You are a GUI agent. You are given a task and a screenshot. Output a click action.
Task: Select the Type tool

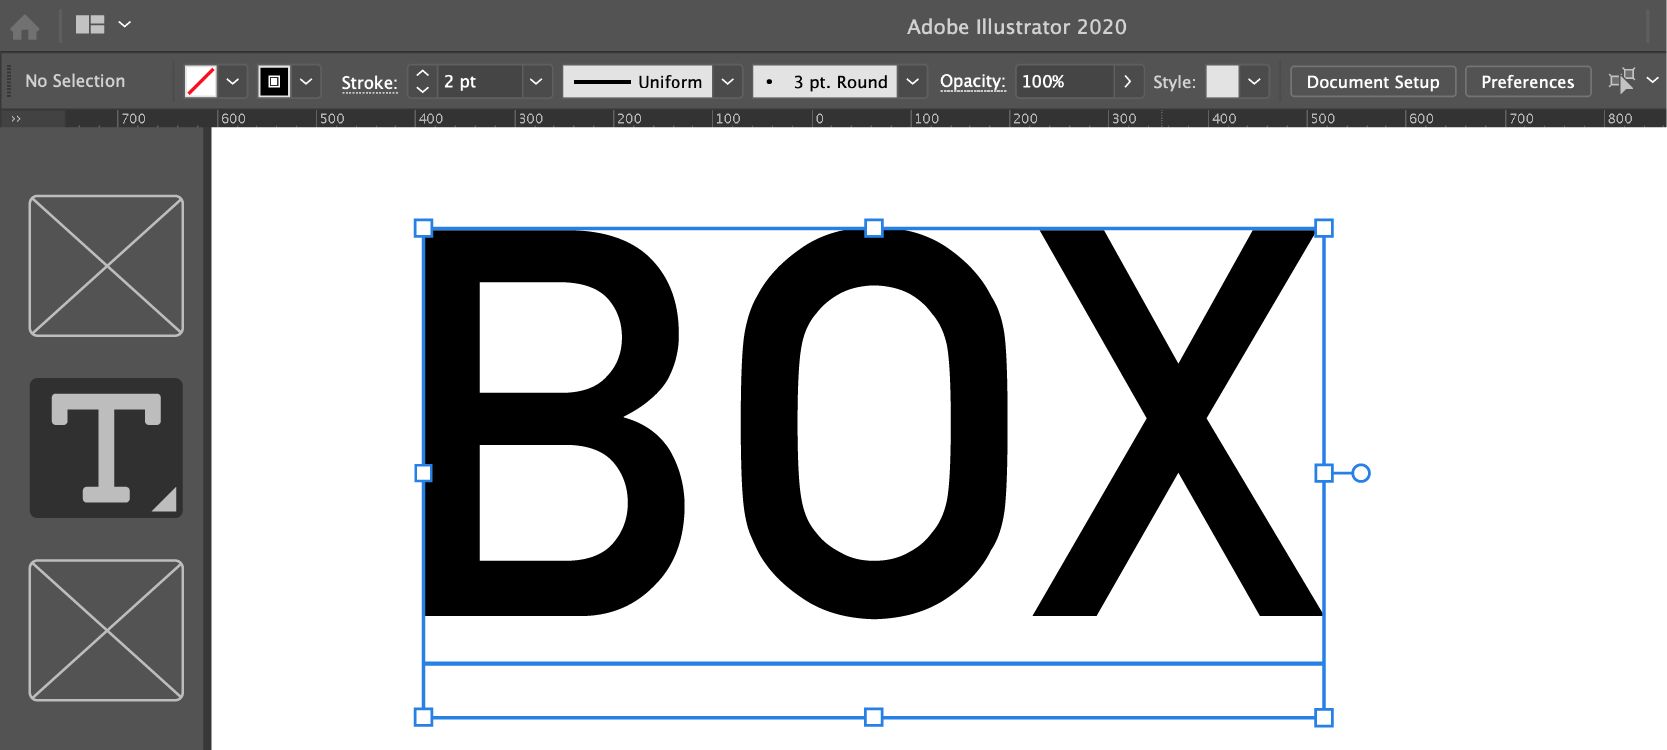click(x=106, y=448)
